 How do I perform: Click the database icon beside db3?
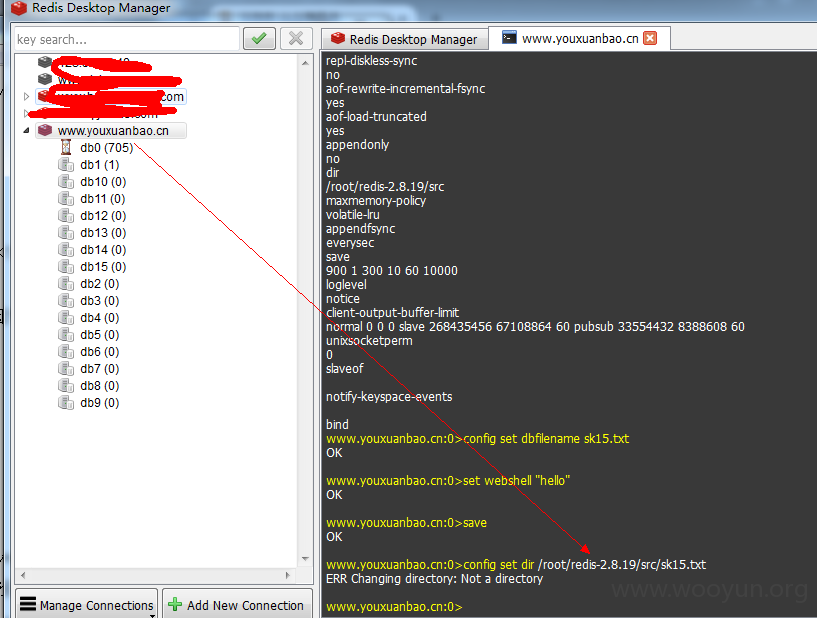(66, 301)
